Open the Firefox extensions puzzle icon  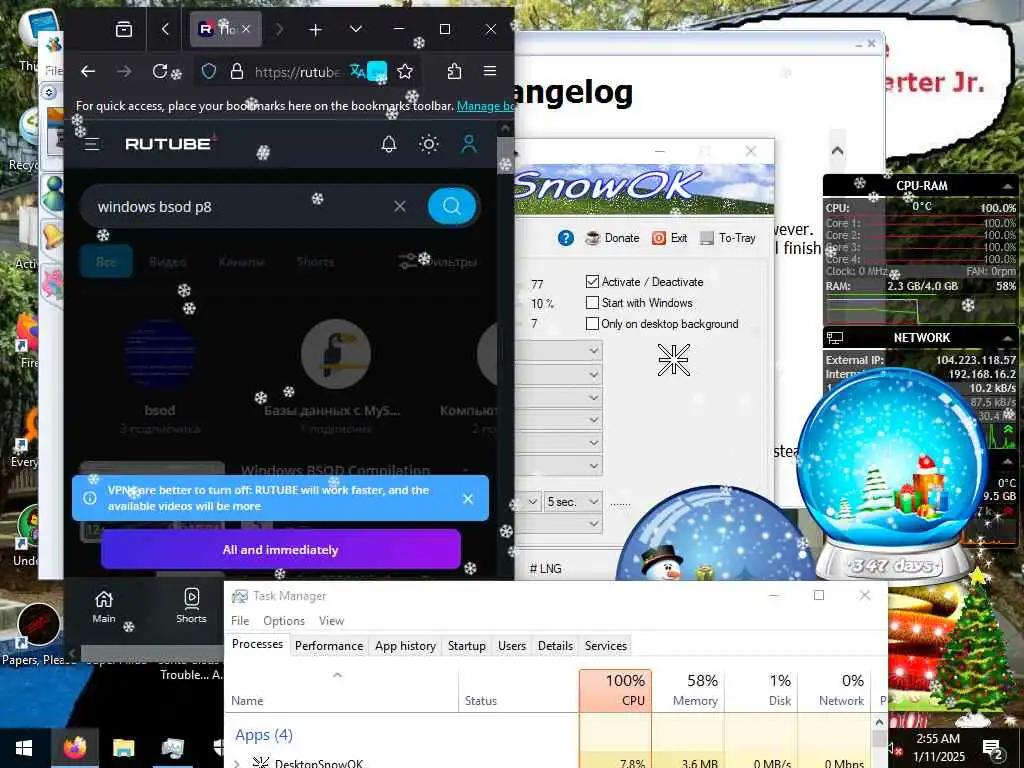pyautogui.click(x=454, y=71)
